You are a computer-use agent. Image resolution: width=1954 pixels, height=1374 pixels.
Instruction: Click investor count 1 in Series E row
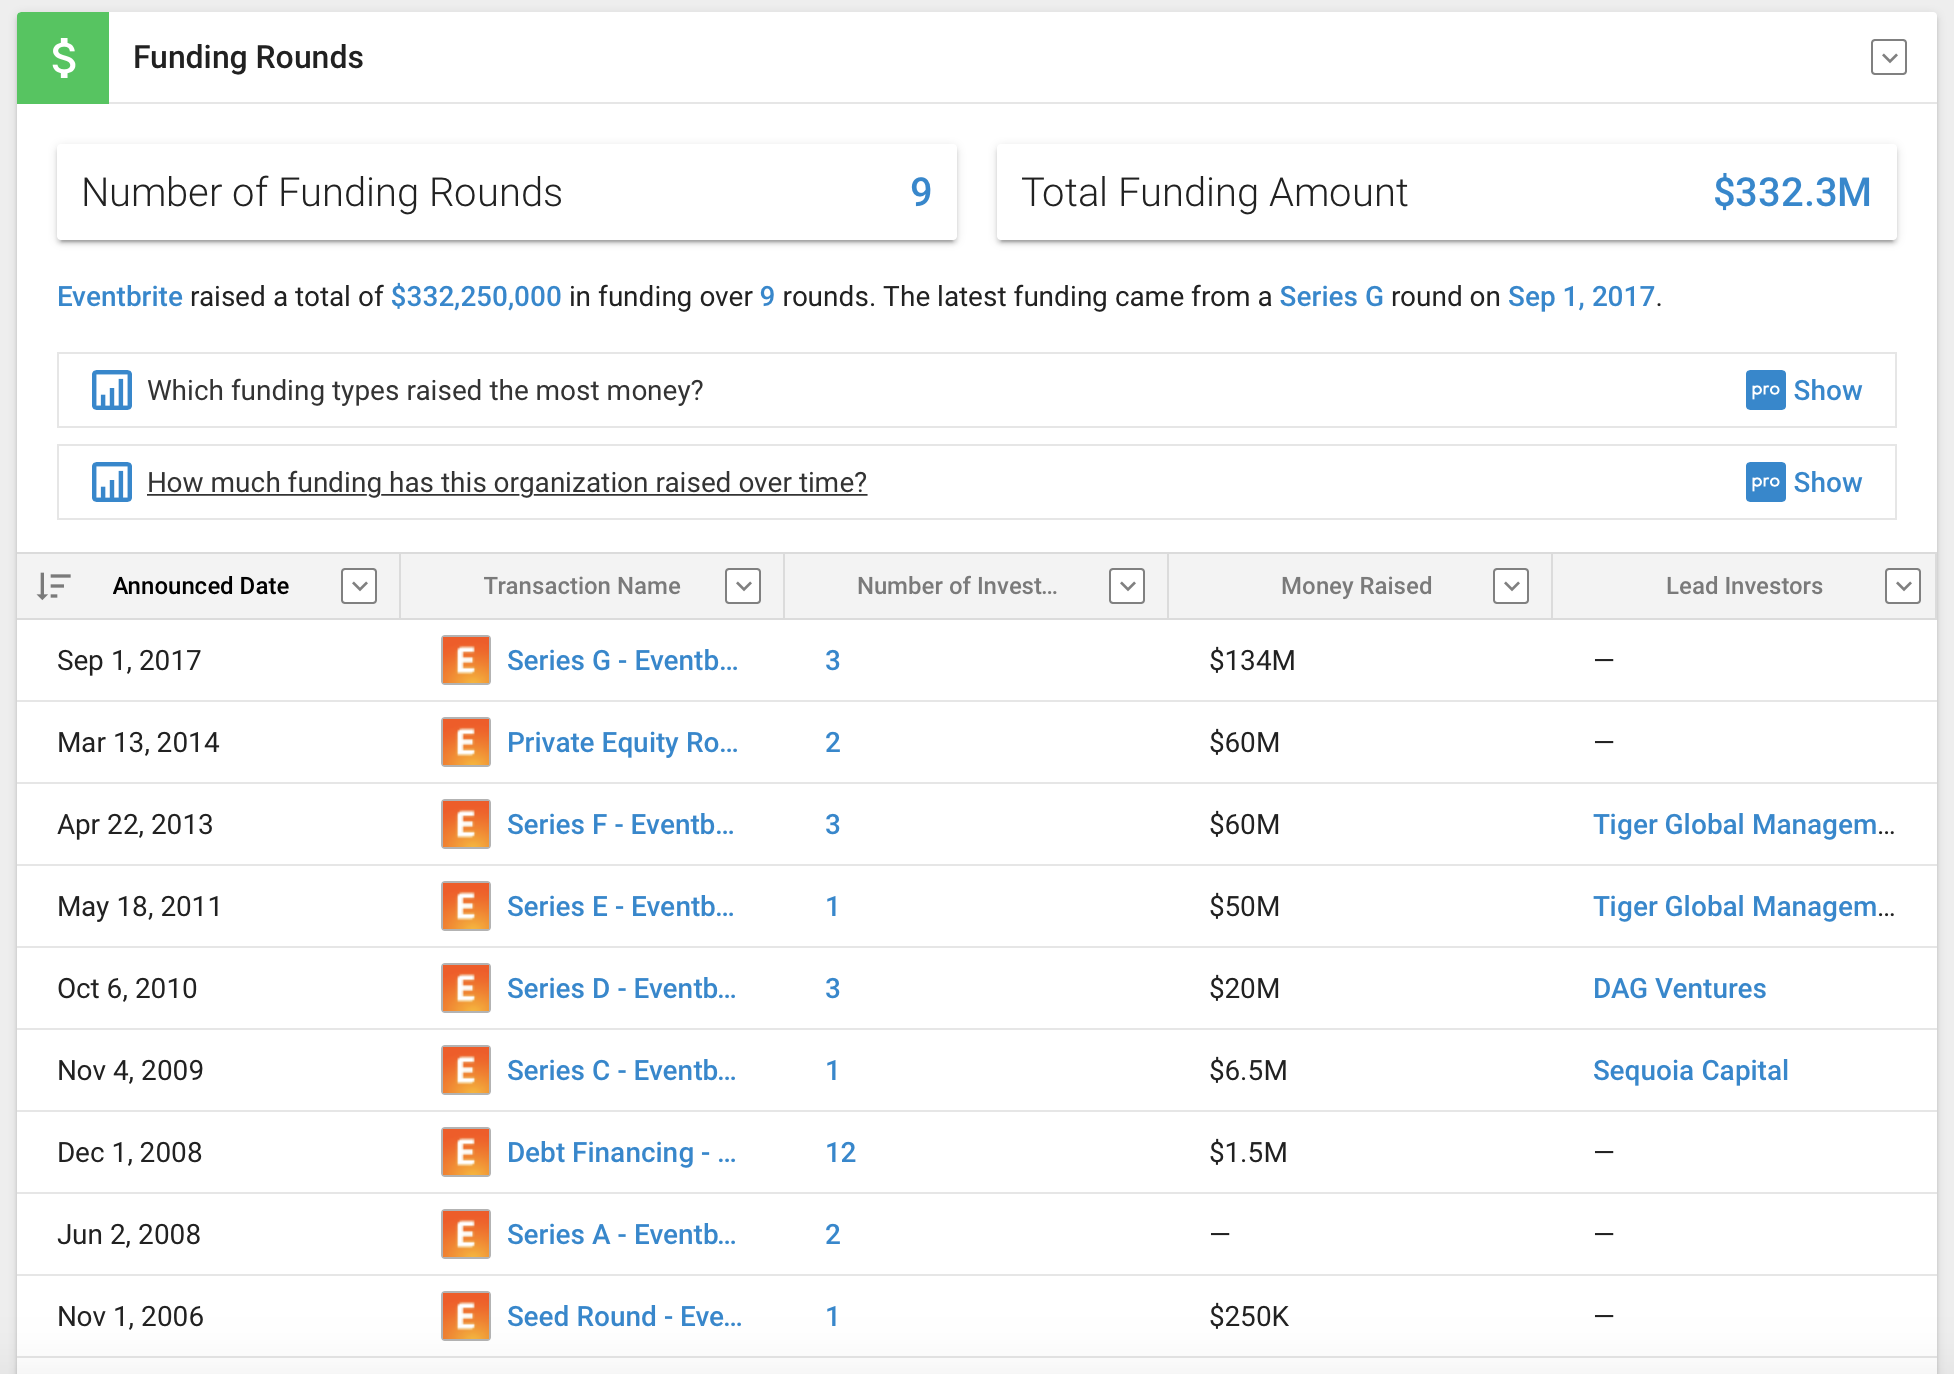(x=832, y=906)
